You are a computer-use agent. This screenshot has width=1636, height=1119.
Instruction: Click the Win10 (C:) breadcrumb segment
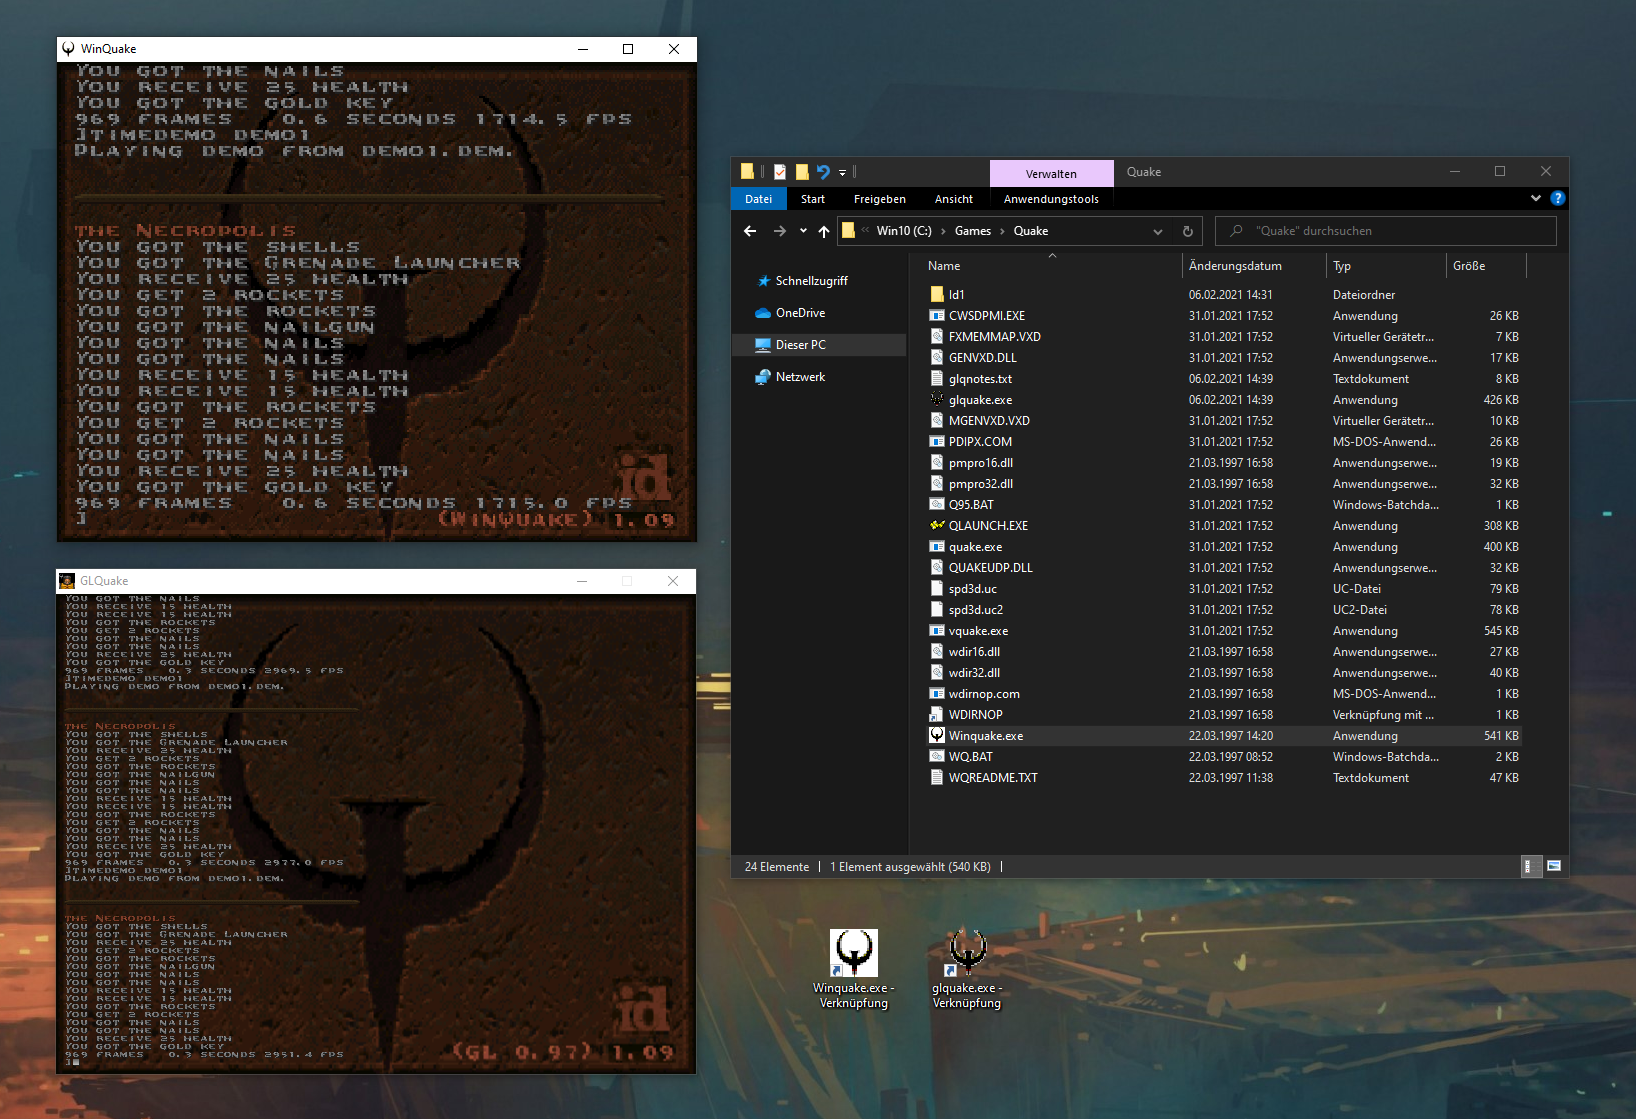point(904,231)
